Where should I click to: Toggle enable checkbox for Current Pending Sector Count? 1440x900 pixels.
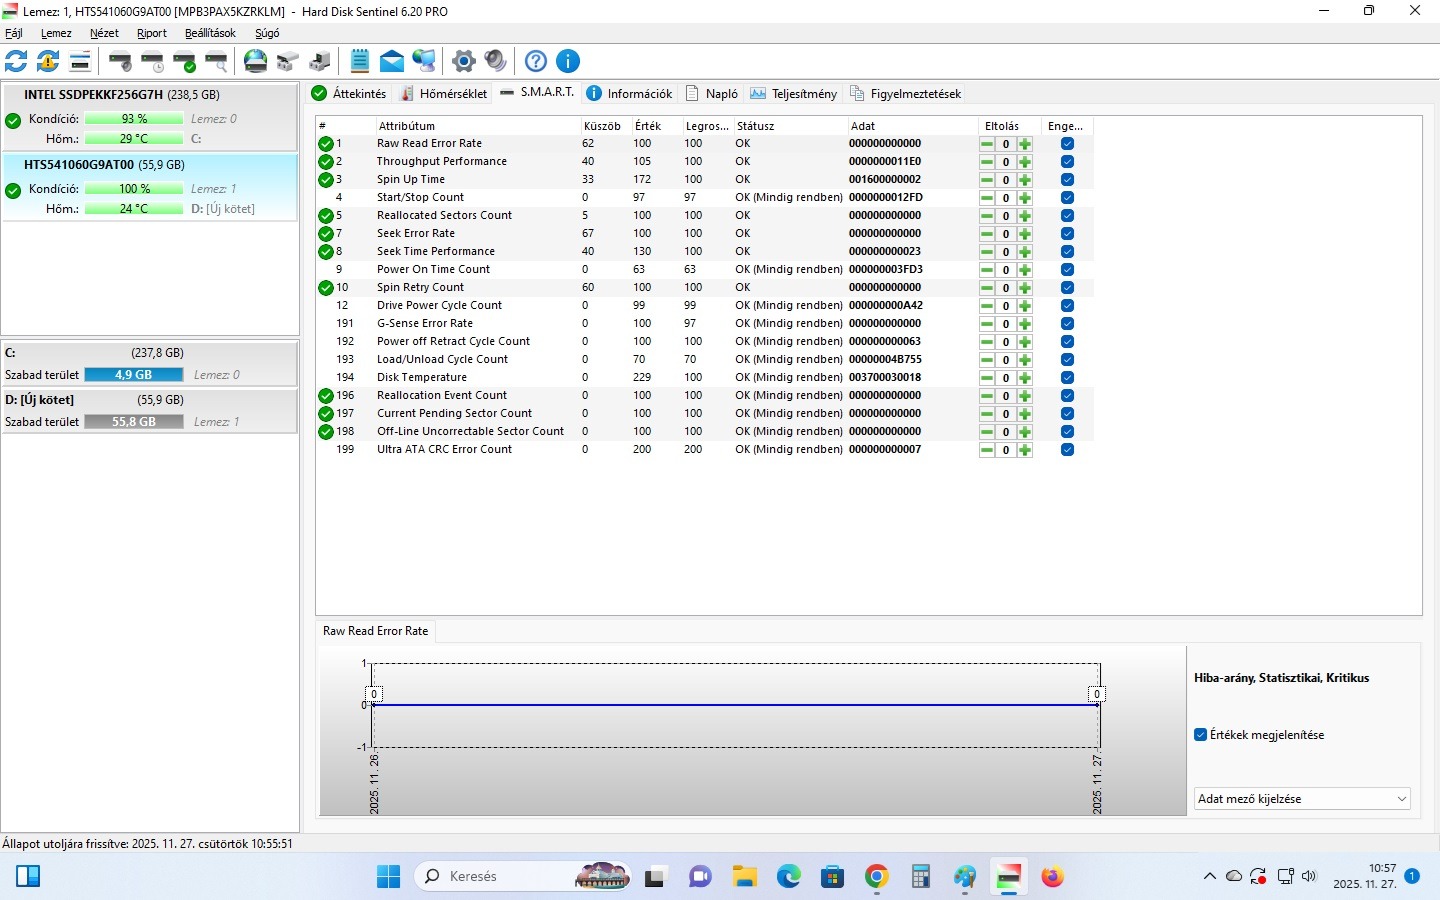click(x=1067, y=414)
